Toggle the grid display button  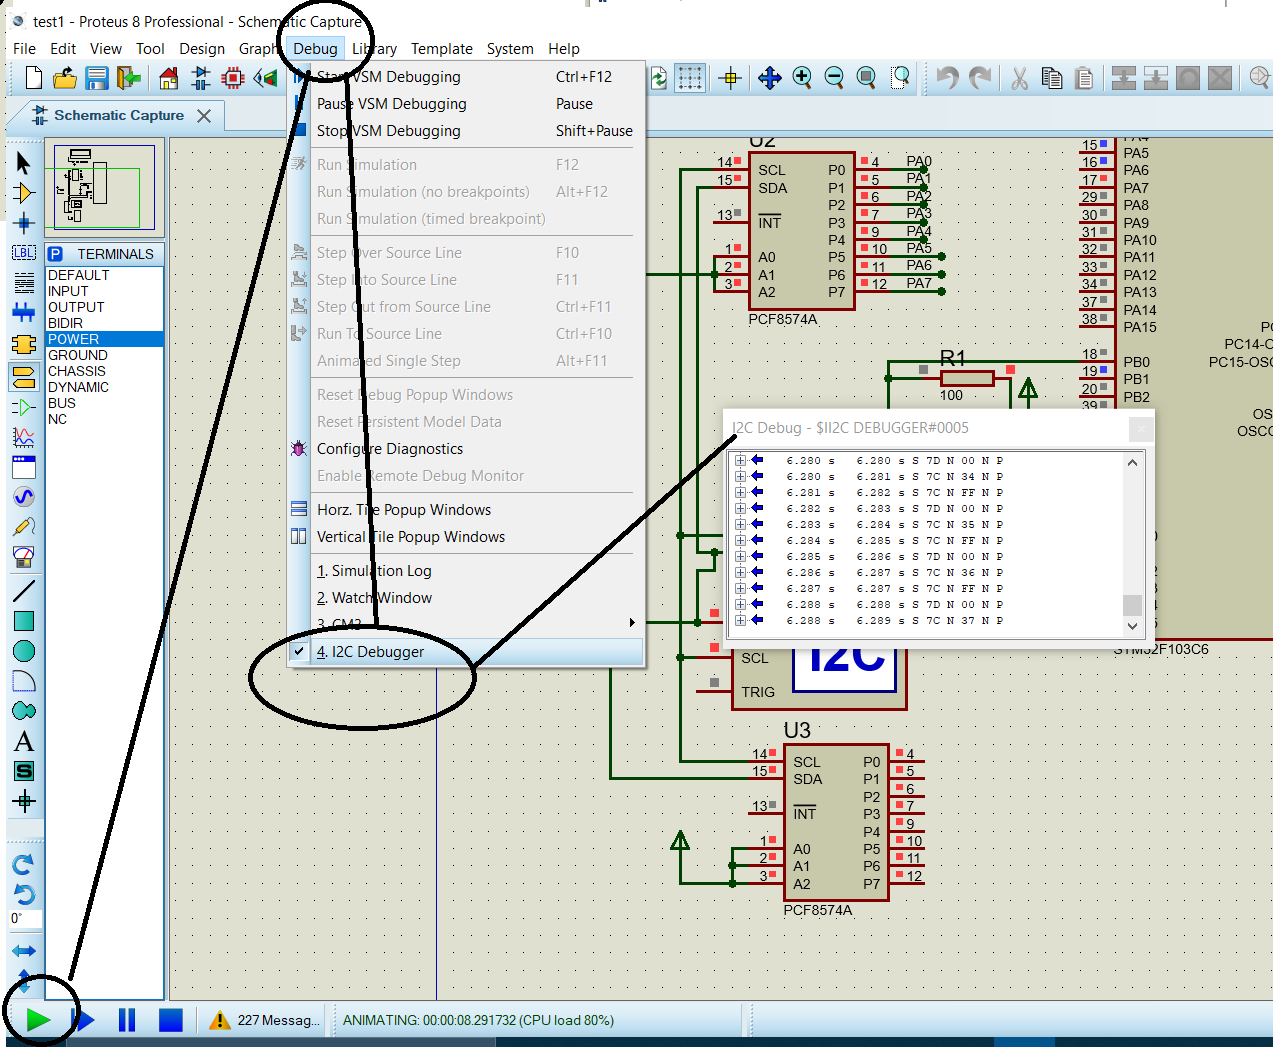tap(690, 78)
